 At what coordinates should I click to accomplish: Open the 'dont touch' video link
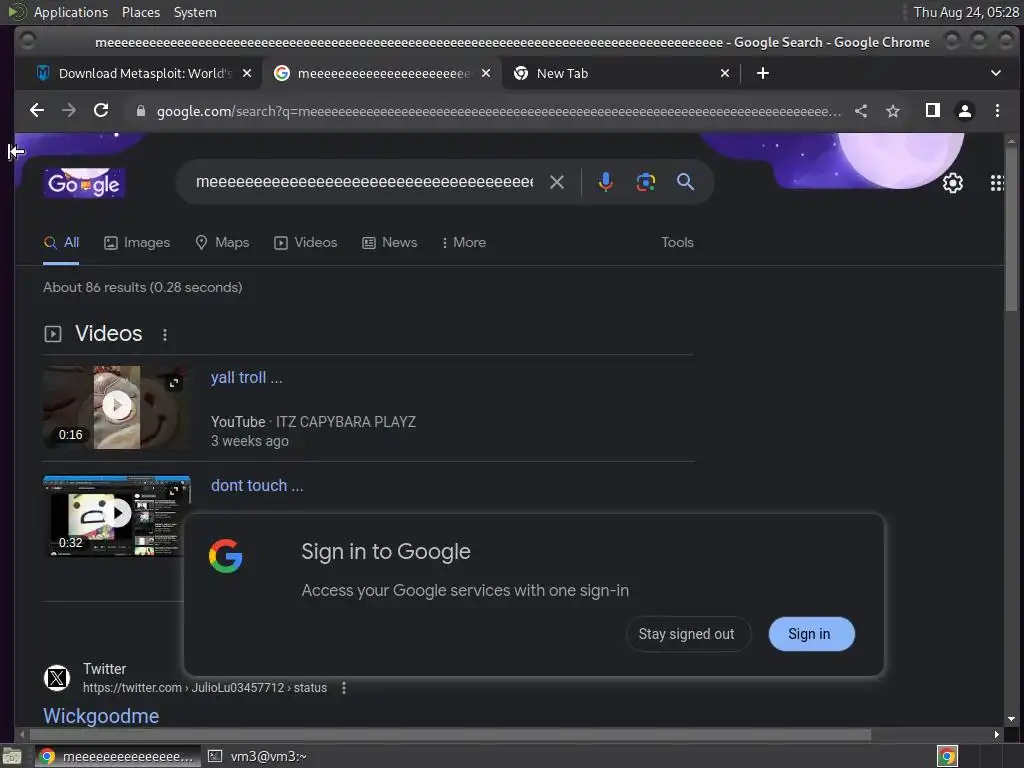pyautogui.click(x=257, y=485)
